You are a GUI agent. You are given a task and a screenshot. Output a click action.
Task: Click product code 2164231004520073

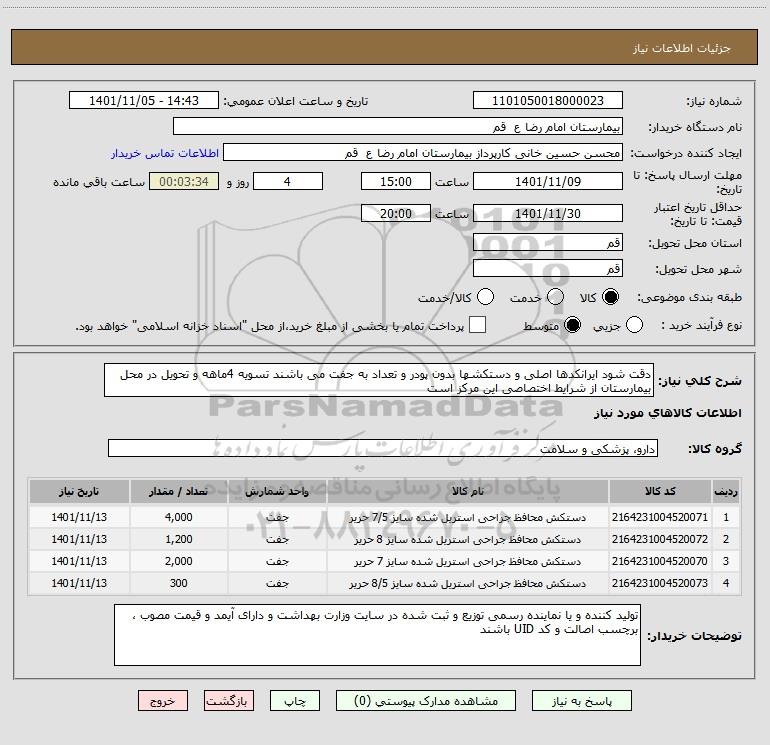pos(660,583)
